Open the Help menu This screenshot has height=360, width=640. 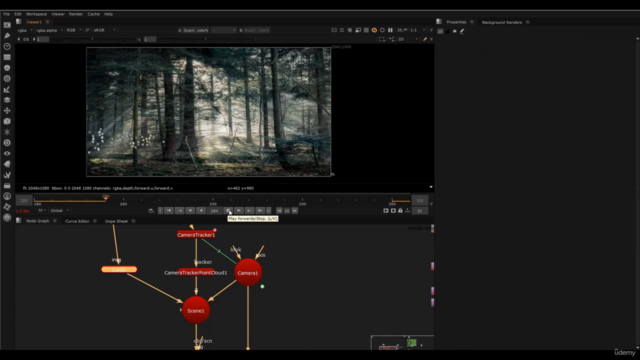tap(108, 14)
